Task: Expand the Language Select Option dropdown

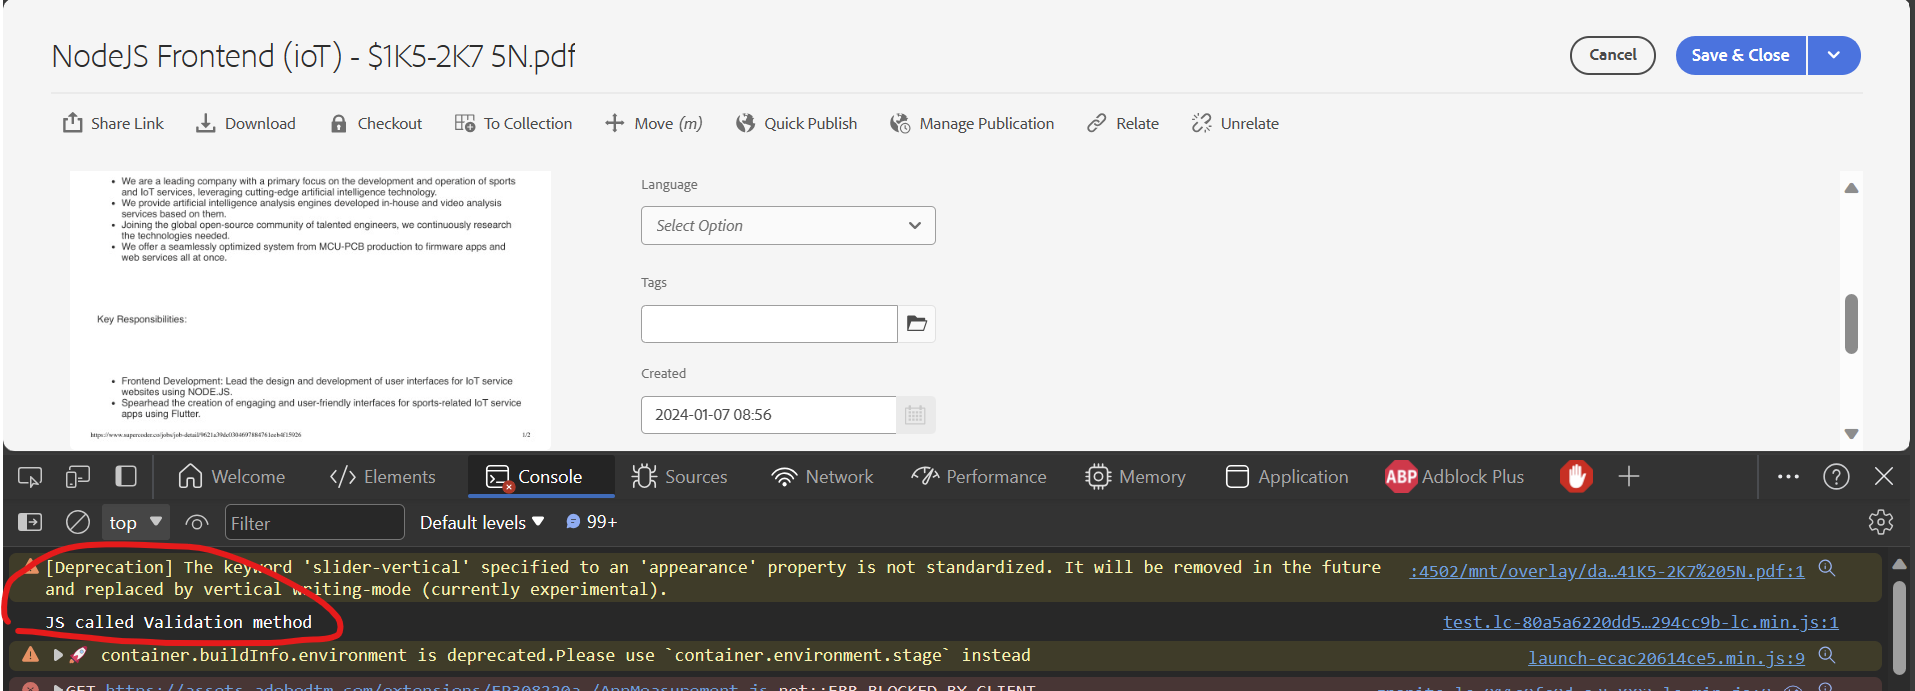Action: [x=788, y=226]
